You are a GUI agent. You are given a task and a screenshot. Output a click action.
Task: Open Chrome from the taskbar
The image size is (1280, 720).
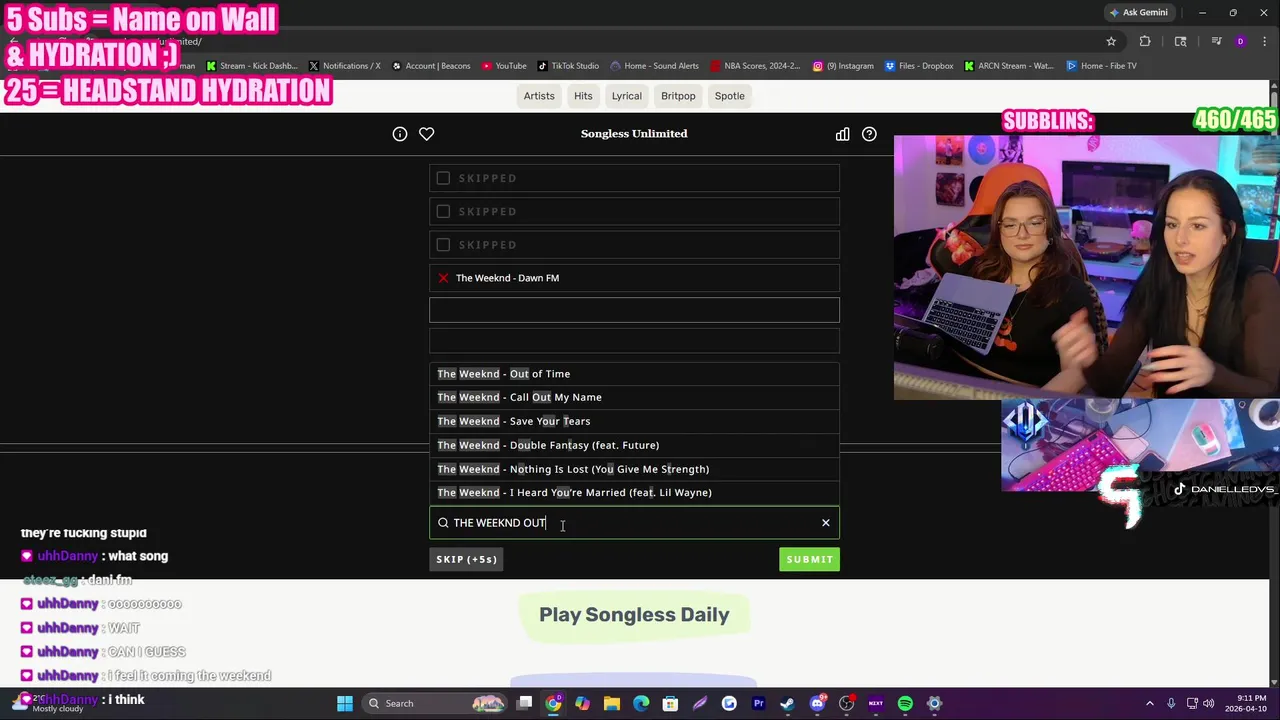tap(553, 703)
